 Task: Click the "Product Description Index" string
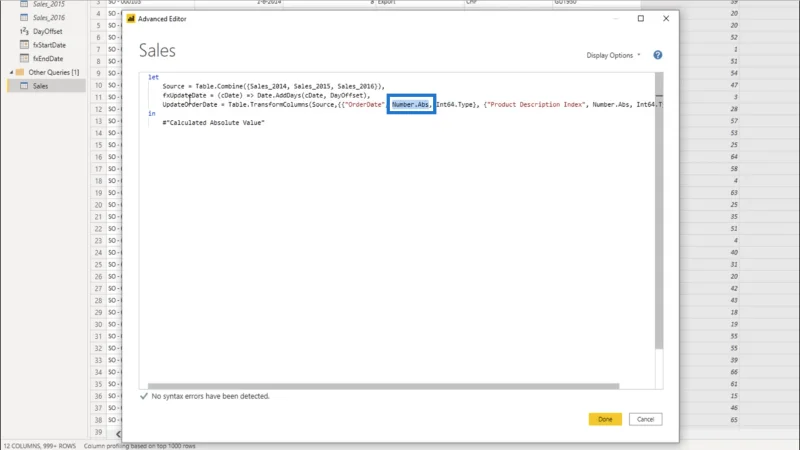click(536, 105)
